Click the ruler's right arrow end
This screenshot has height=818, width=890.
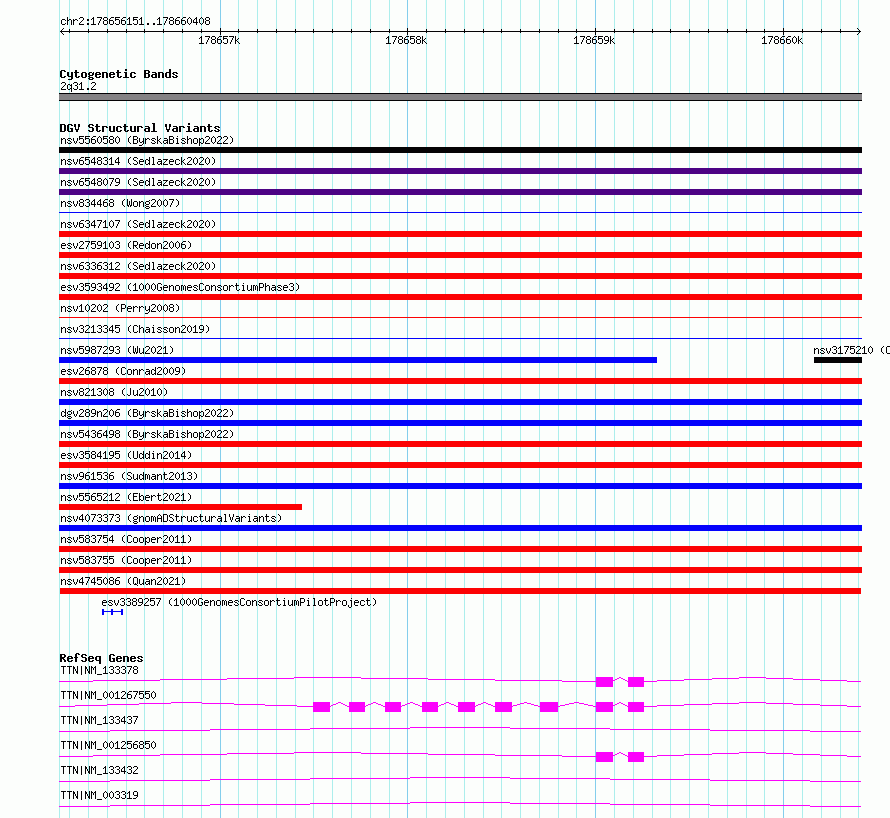(859, 31)
